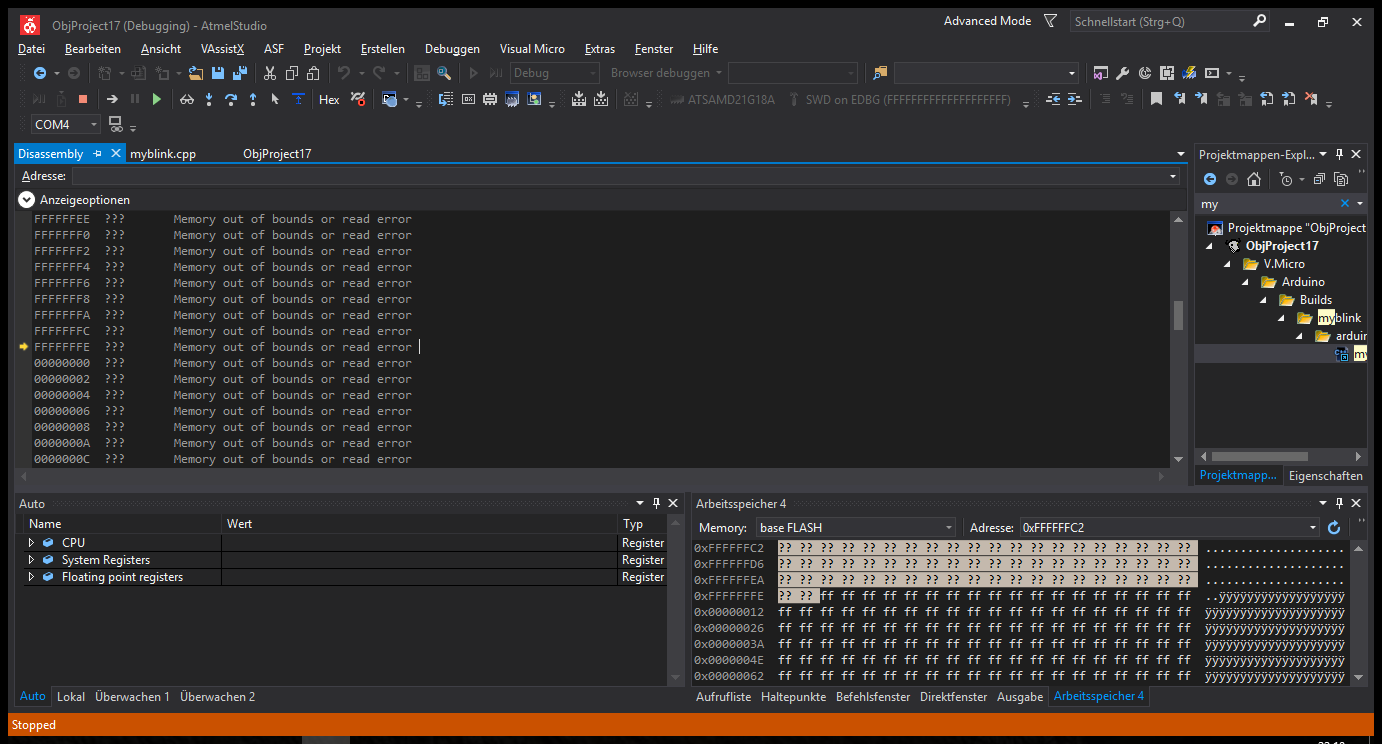The width and height of the screenshot is (1382, 744).
Task: Click the Home icon in Projektmappen-Explorer
Action: [1253, 179]
